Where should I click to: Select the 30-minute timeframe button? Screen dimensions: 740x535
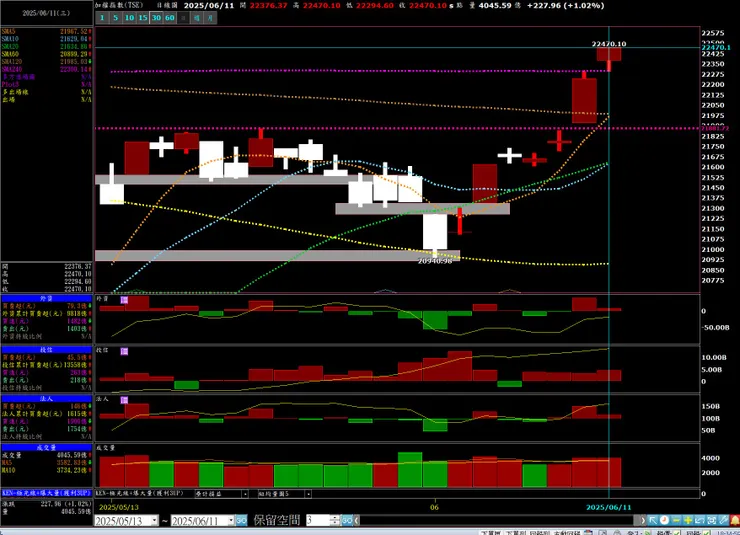click(156, 18)
